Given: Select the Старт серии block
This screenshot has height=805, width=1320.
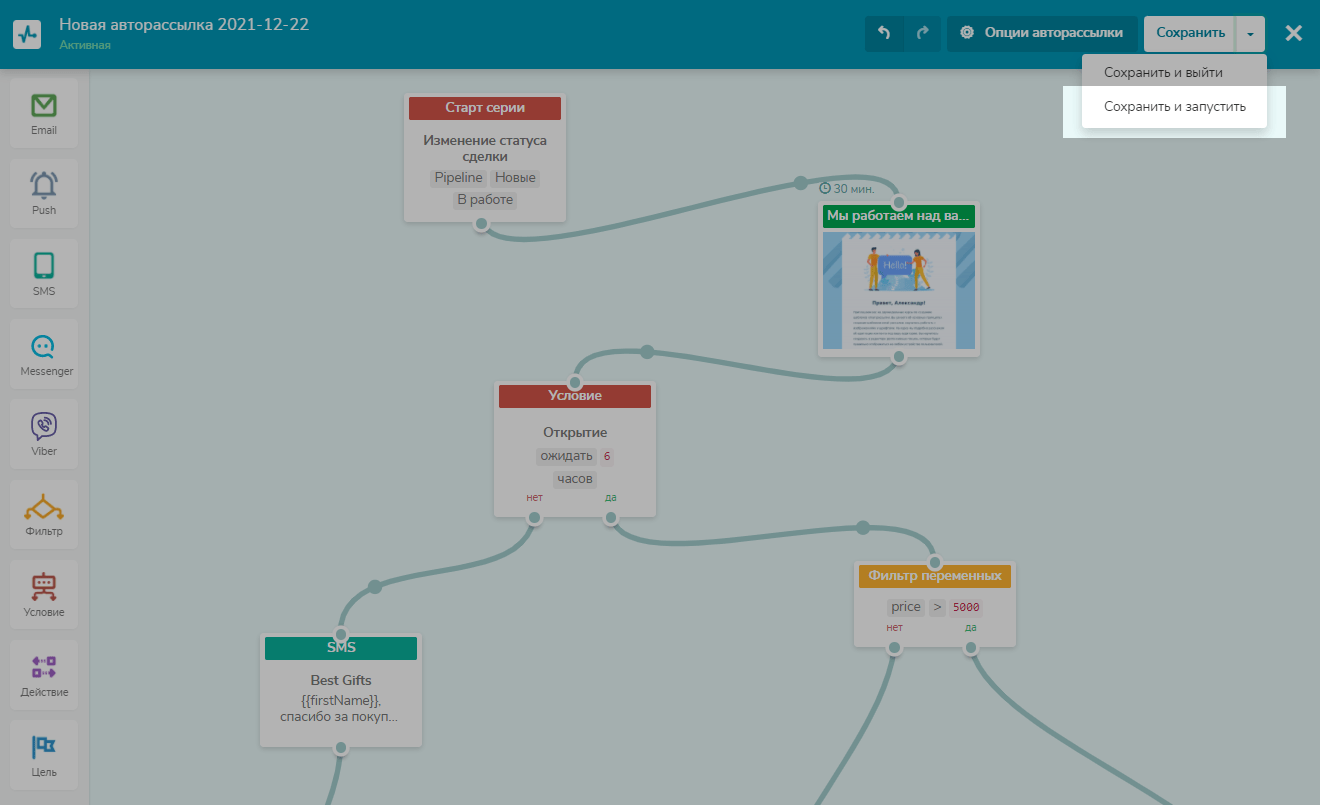Looking at the screenshot, I should point(485,108).
